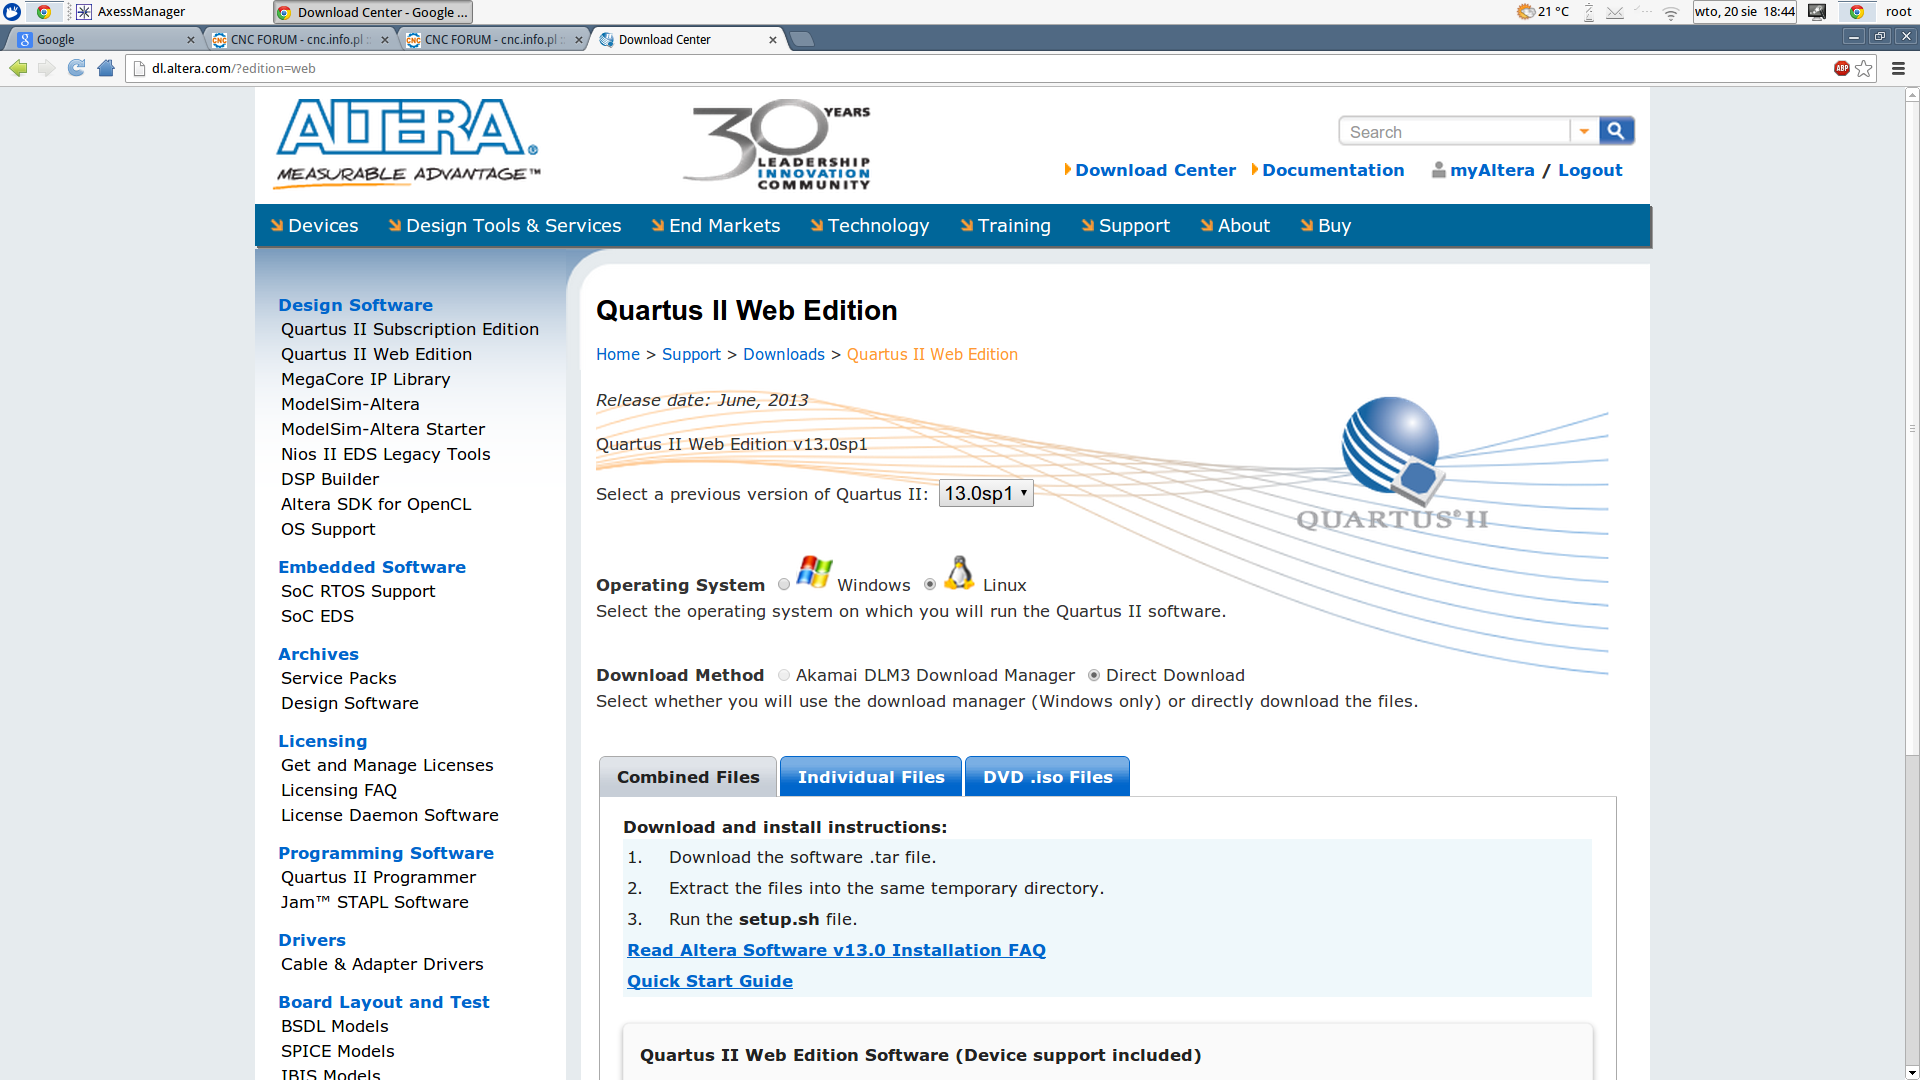
Task: Select Akamai DLM3 Download Manager option
Action: [x=784, y=676]
